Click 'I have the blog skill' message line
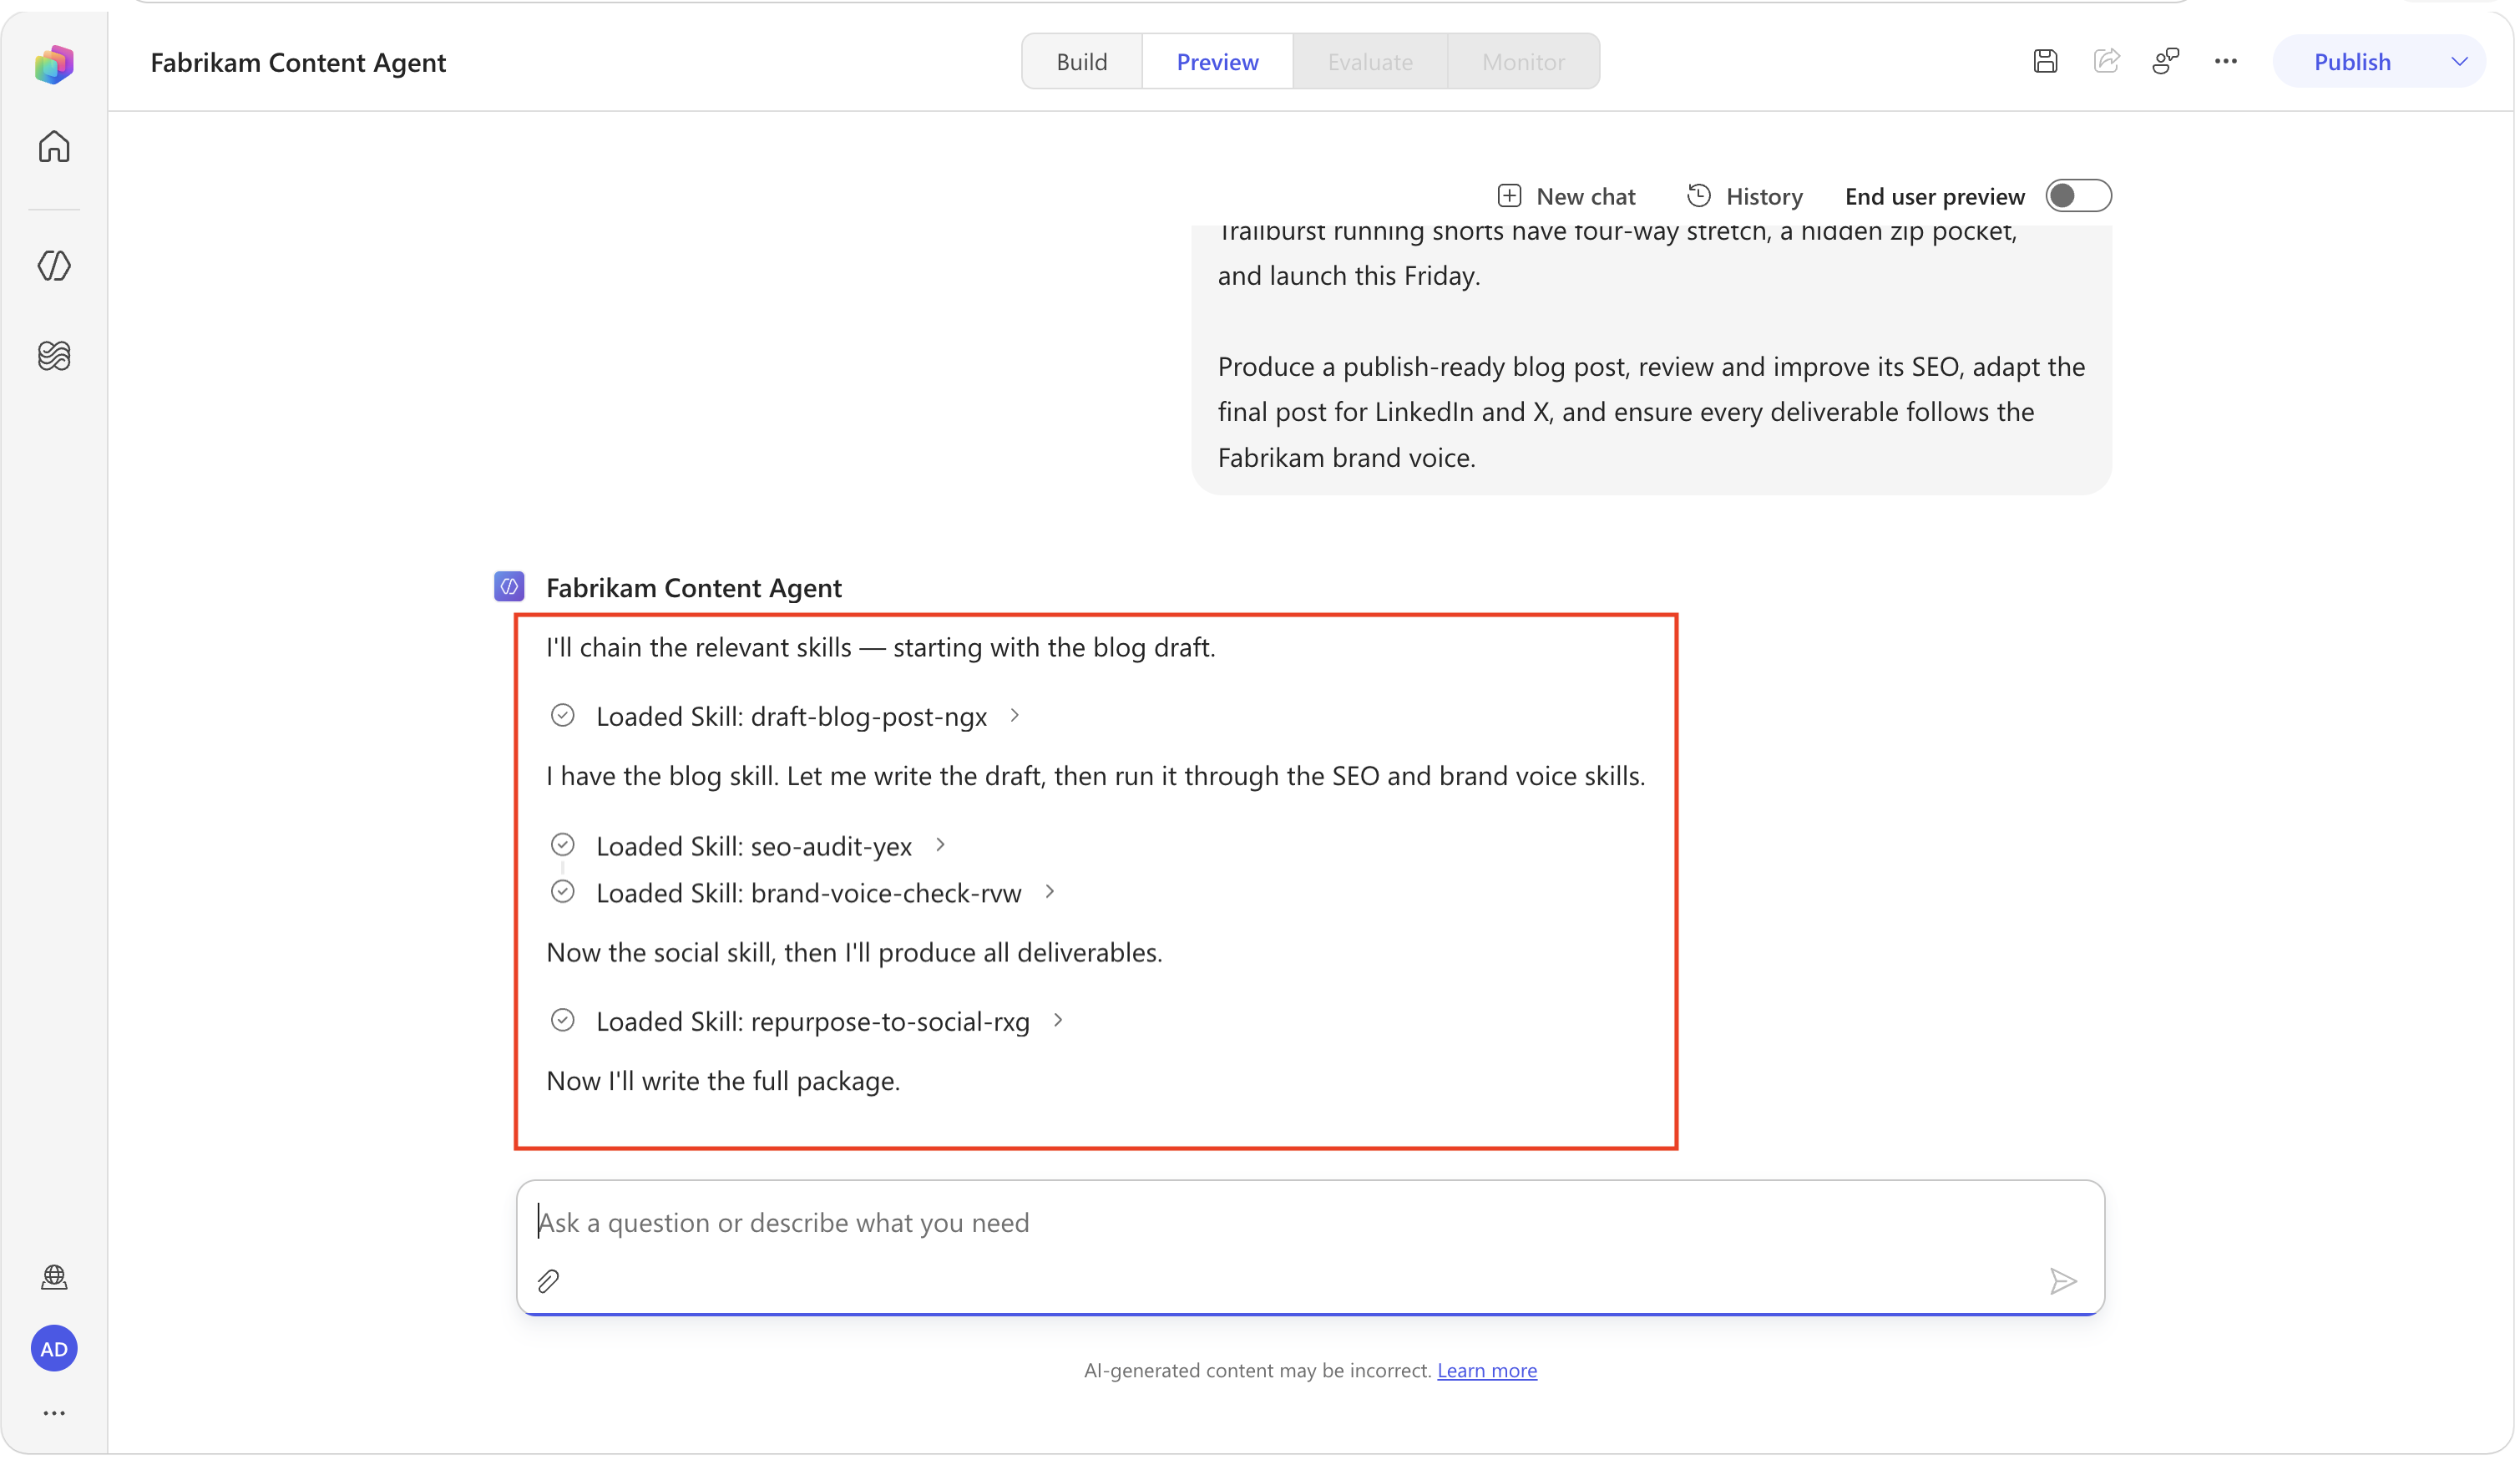The height and width of the screenshot is (1460, 2520). point(1096,776)
